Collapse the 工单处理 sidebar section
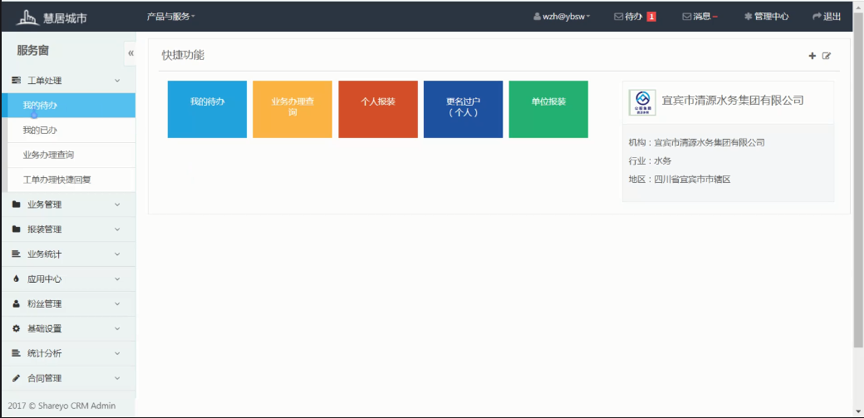 (x=67, y=81)
